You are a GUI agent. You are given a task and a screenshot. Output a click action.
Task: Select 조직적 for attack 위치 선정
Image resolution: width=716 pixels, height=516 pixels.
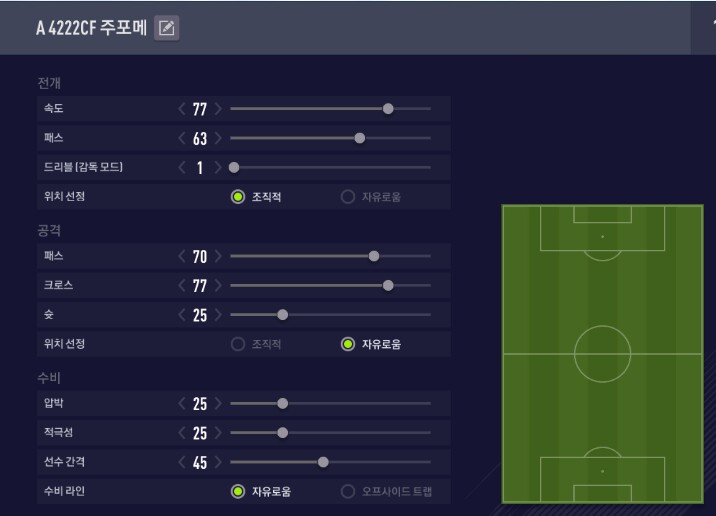[238, 344]
